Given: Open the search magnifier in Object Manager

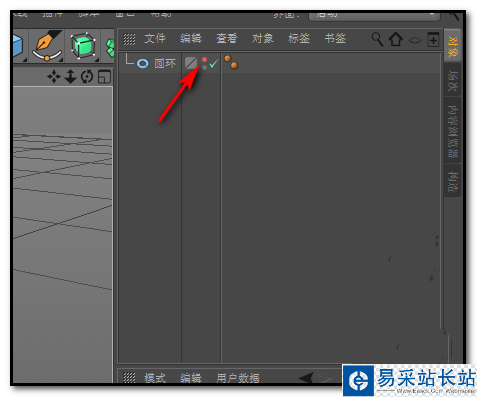Looking at the screenshot, I should [377, 39].
